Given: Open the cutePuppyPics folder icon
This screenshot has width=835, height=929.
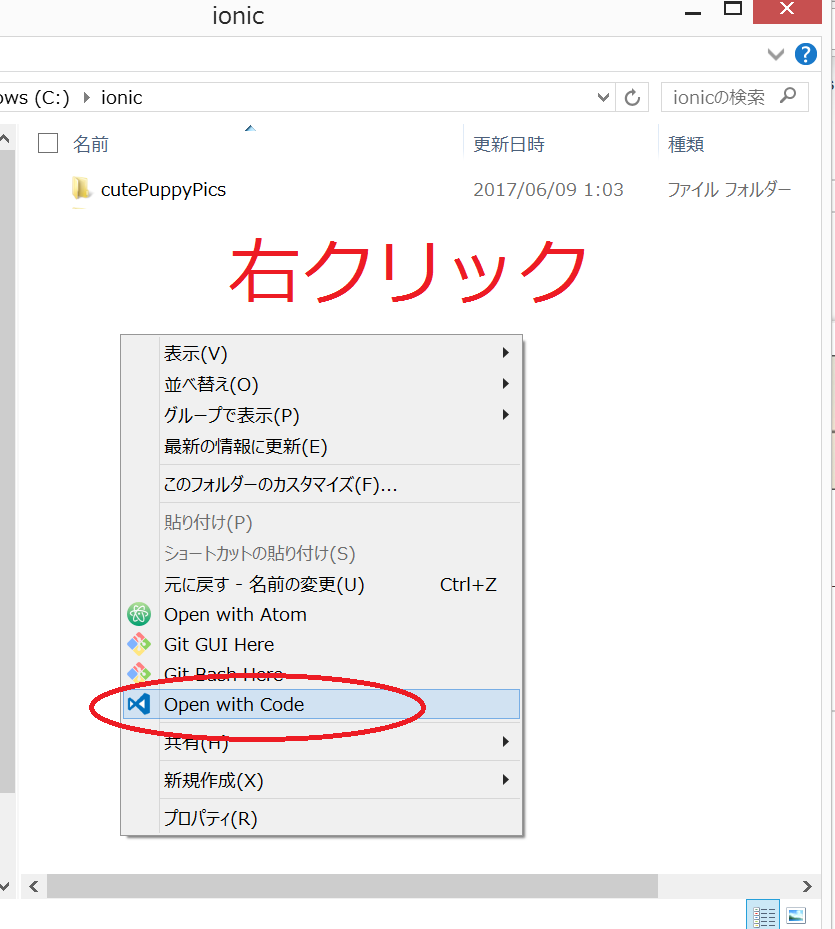Looking at the screenshot, I should [x=82, y=189].
